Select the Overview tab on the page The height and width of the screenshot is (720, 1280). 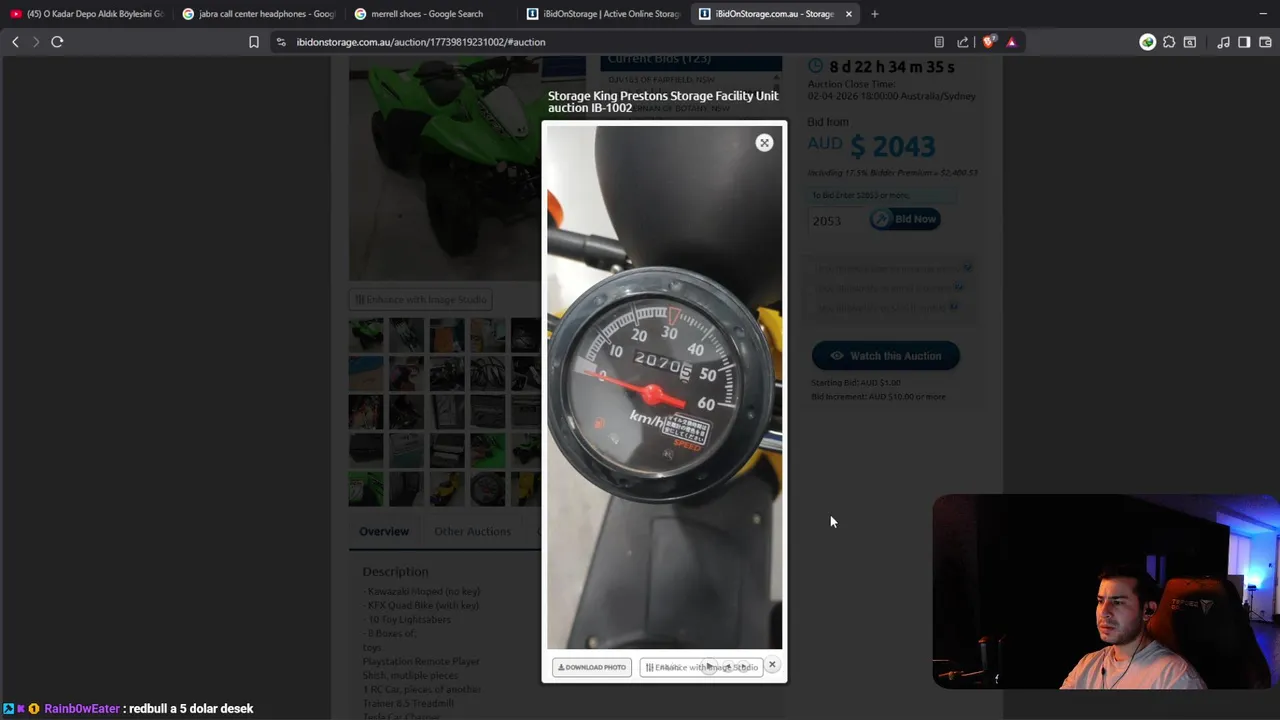click(x=384, y=532)
